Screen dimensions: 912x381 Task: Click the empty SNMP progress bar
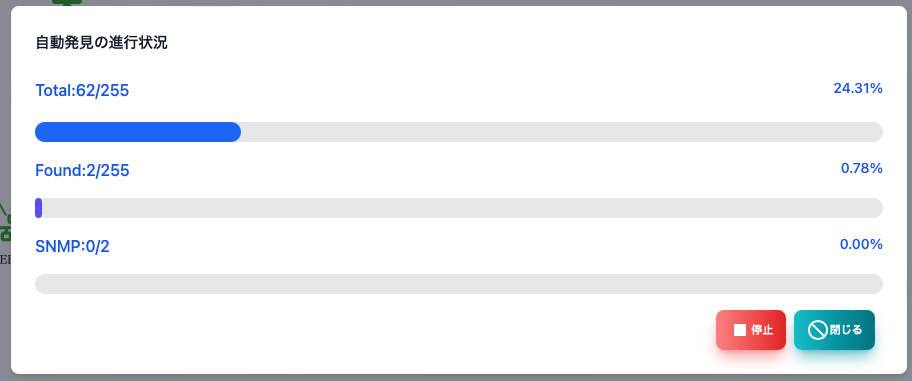click(459, 284)
